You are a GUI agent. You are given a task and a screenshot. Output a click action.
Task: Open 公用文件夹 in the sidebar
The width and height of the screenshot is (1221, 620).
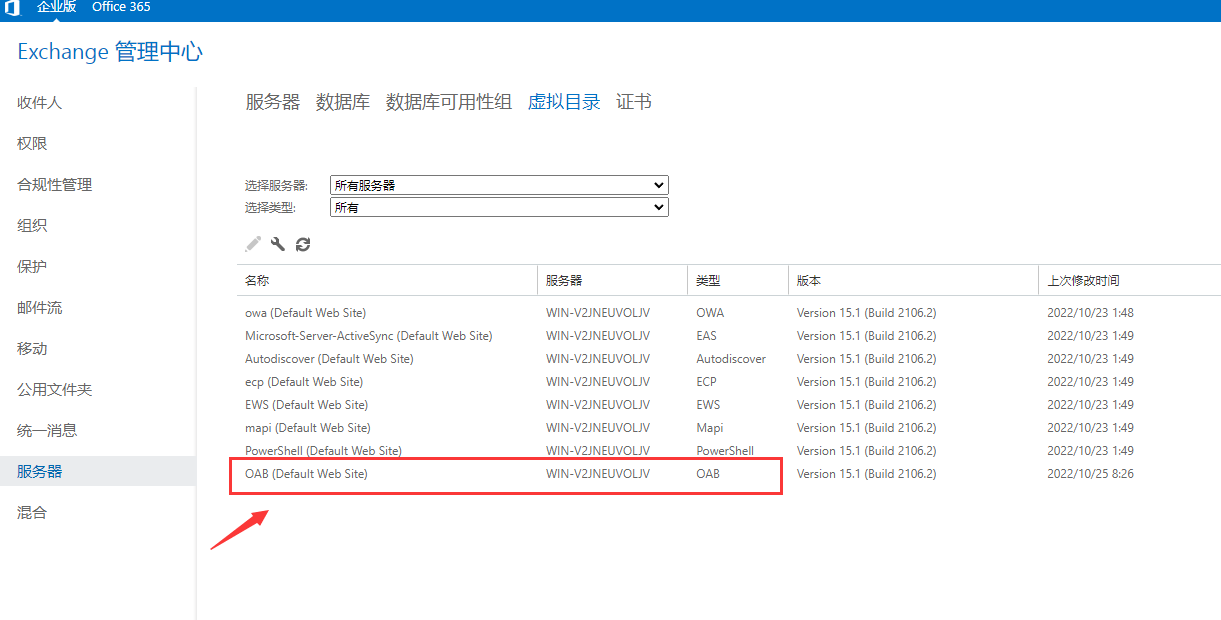click(x=55, y=390)
